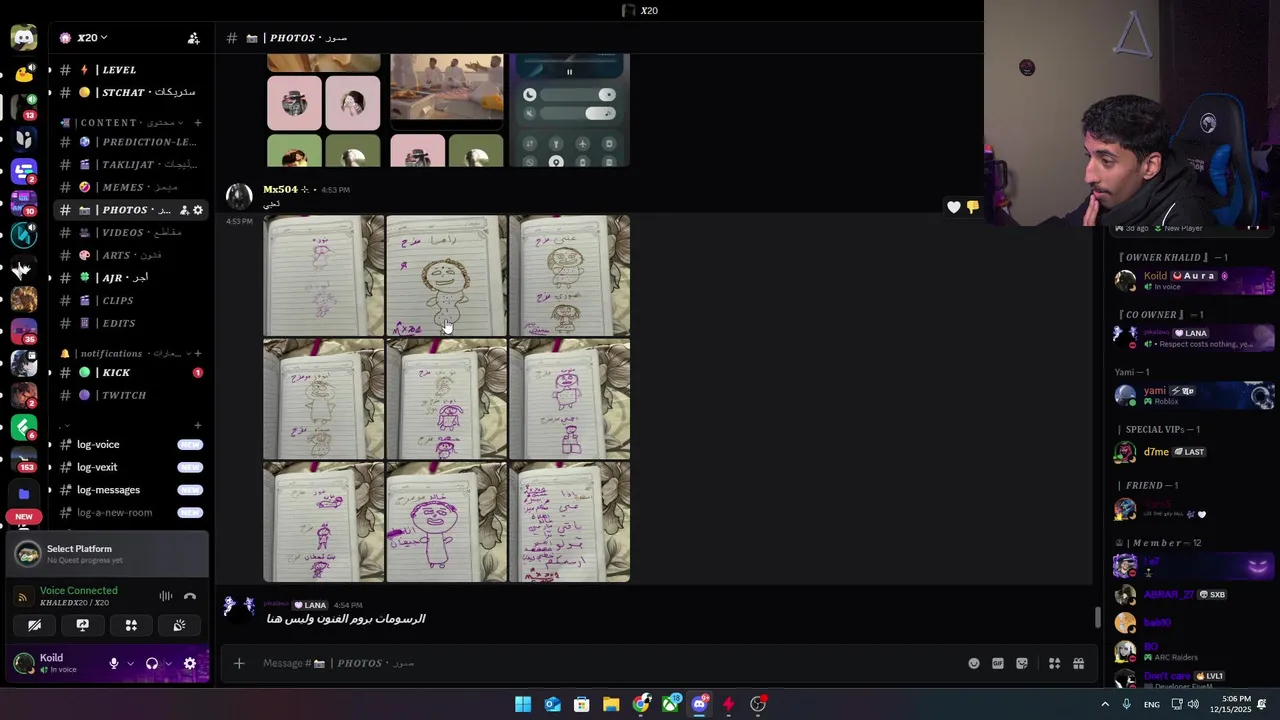The image size is (1280, 720).
Task: Open volume control in system tray
Action: 1193,704
